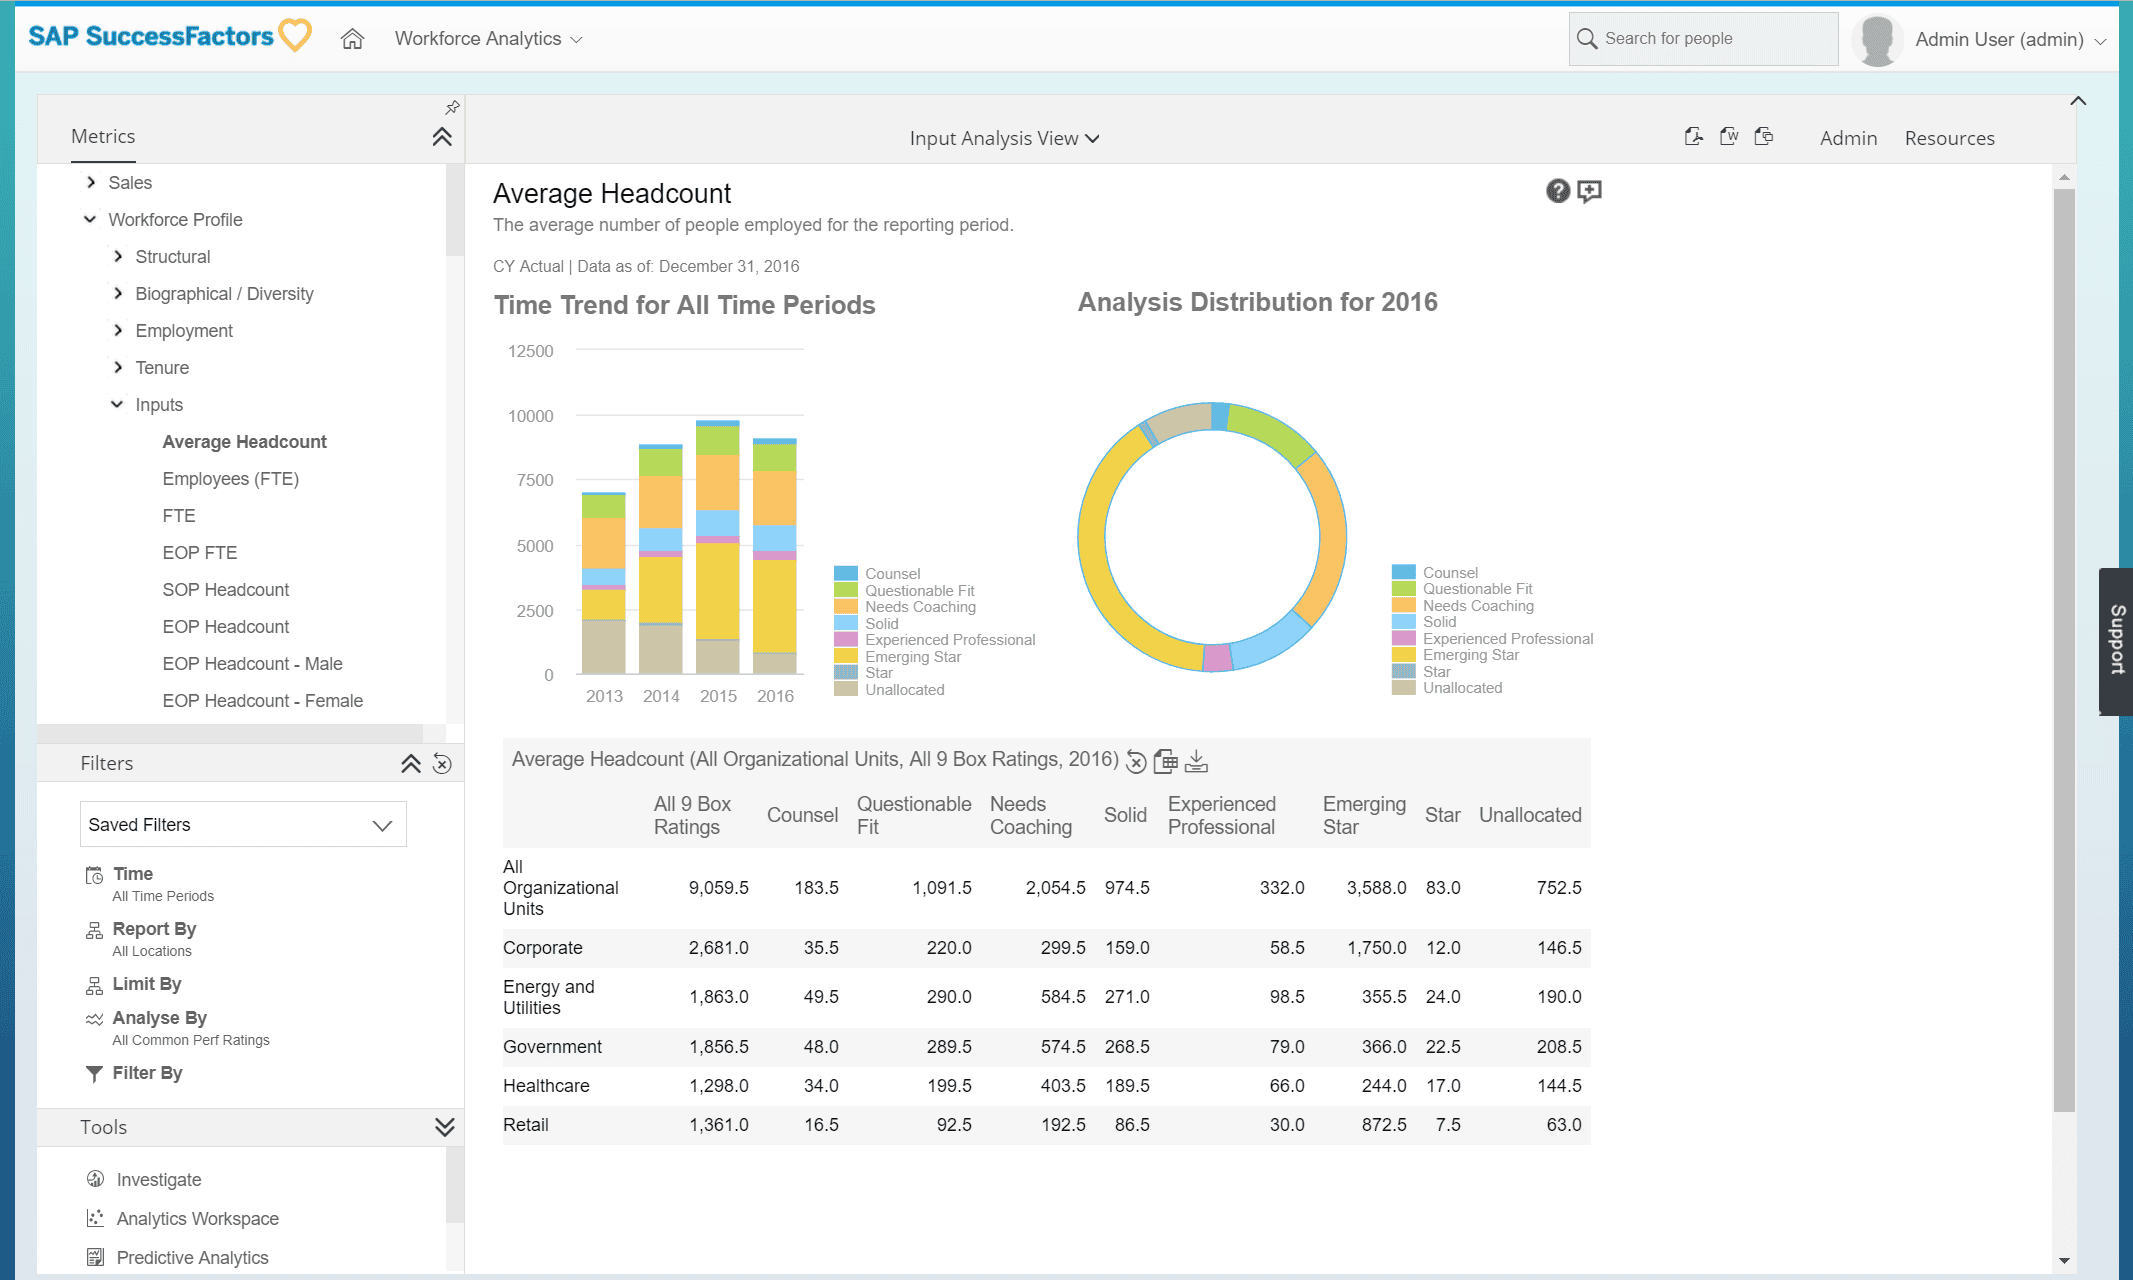Expand the Structural tree node
The width and height of the screenshot is (2133, 1280).
pos(118,256)
